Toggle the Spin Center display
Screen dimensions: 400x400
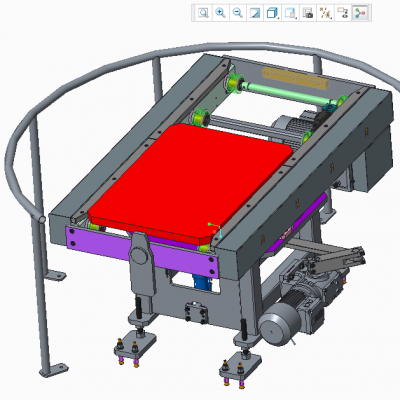pos(360,13)
